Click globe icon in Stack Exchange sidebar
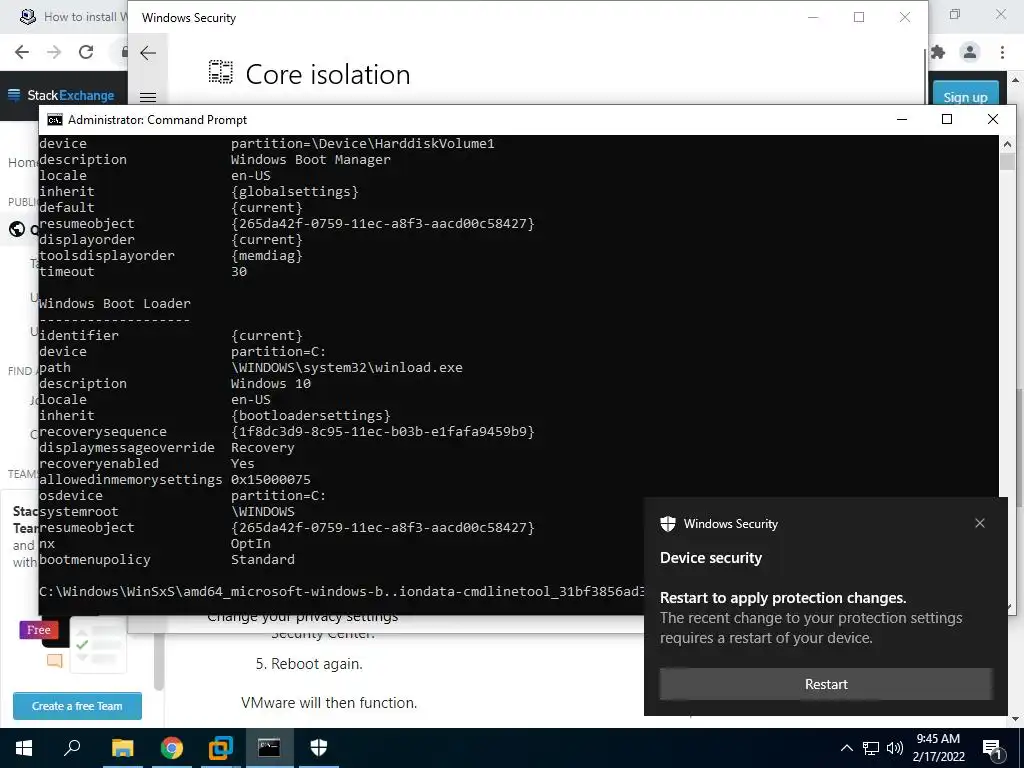Viewport: 1024px width, 768px height. pyautogui.click(x=17, y=229)
